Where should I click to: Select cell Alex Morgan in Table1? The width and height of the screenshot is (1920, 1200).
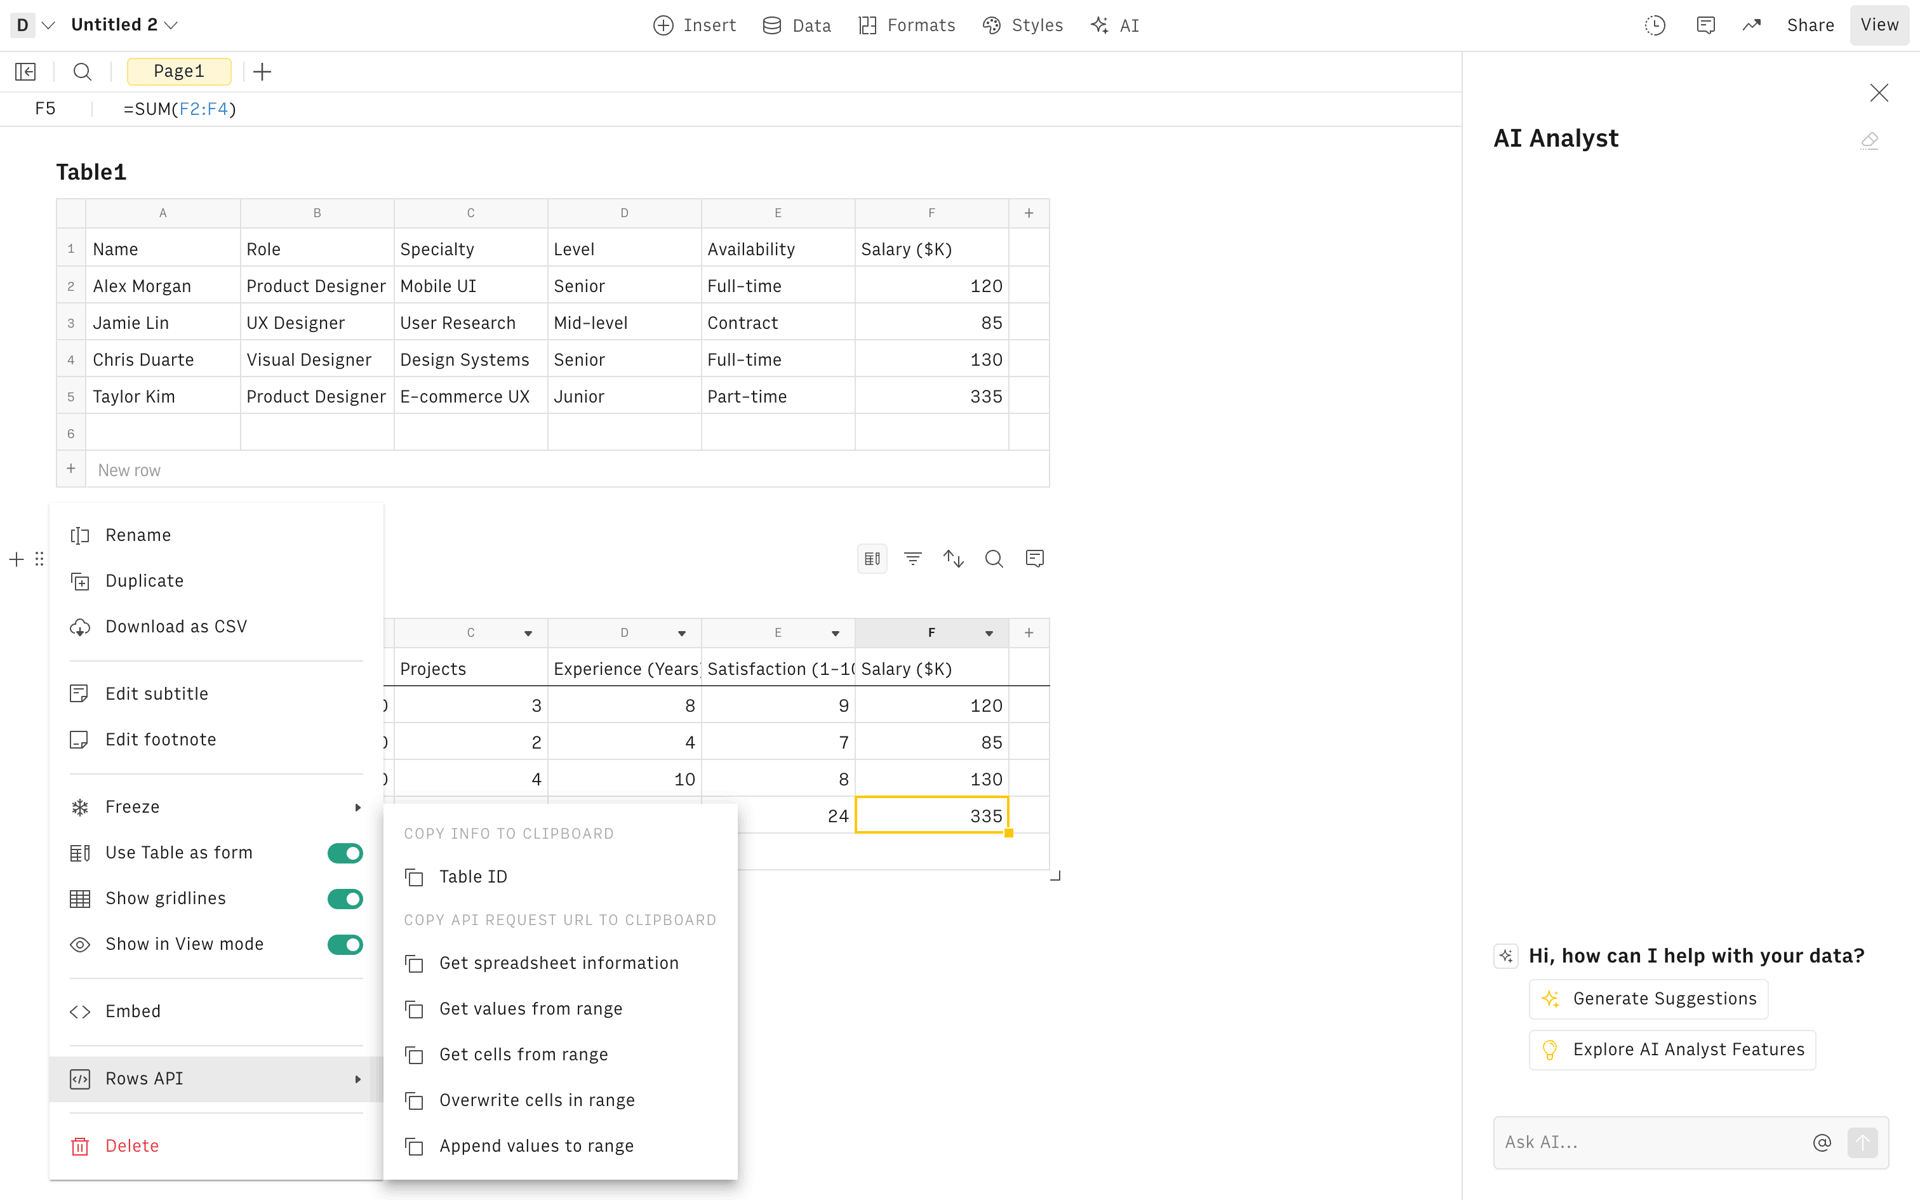(x=163, y=286)
